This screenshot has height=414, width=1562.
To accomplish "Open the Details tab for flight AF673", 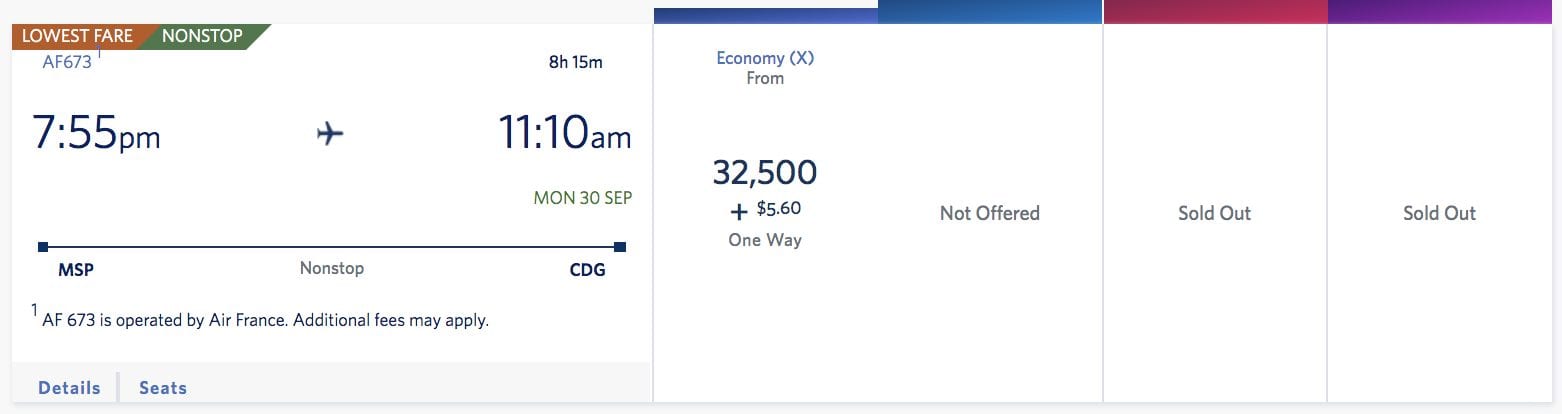I will (69, 388).
